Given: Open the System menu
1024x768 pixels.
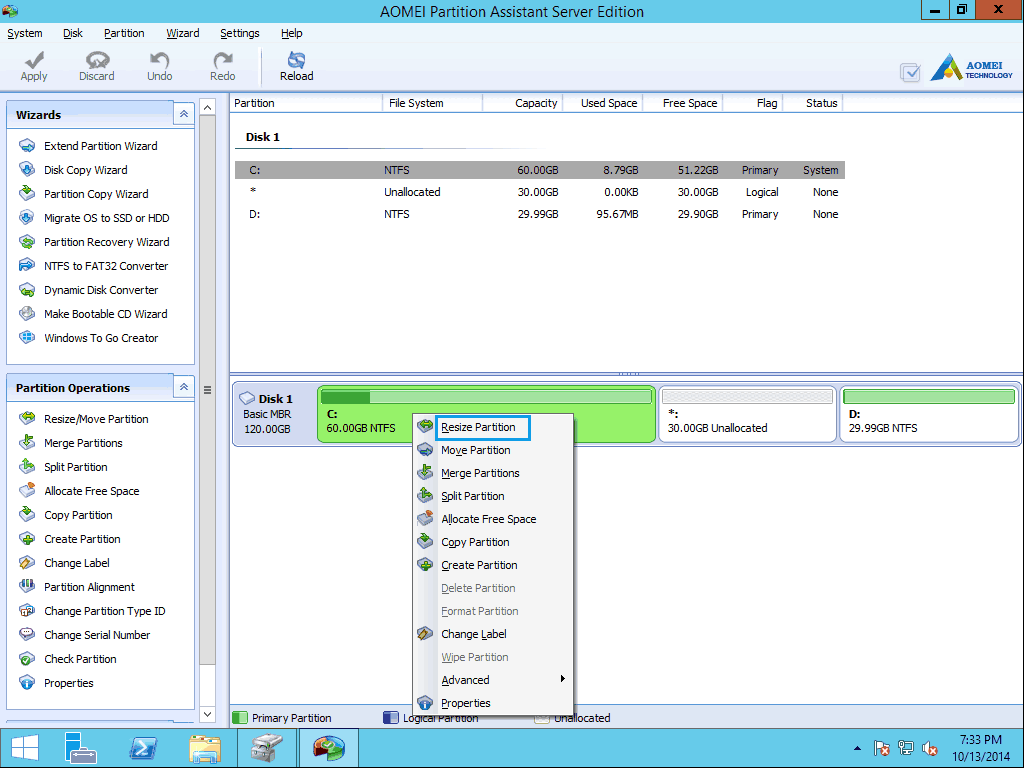Looking at the screenshot, I should [25, 33].
